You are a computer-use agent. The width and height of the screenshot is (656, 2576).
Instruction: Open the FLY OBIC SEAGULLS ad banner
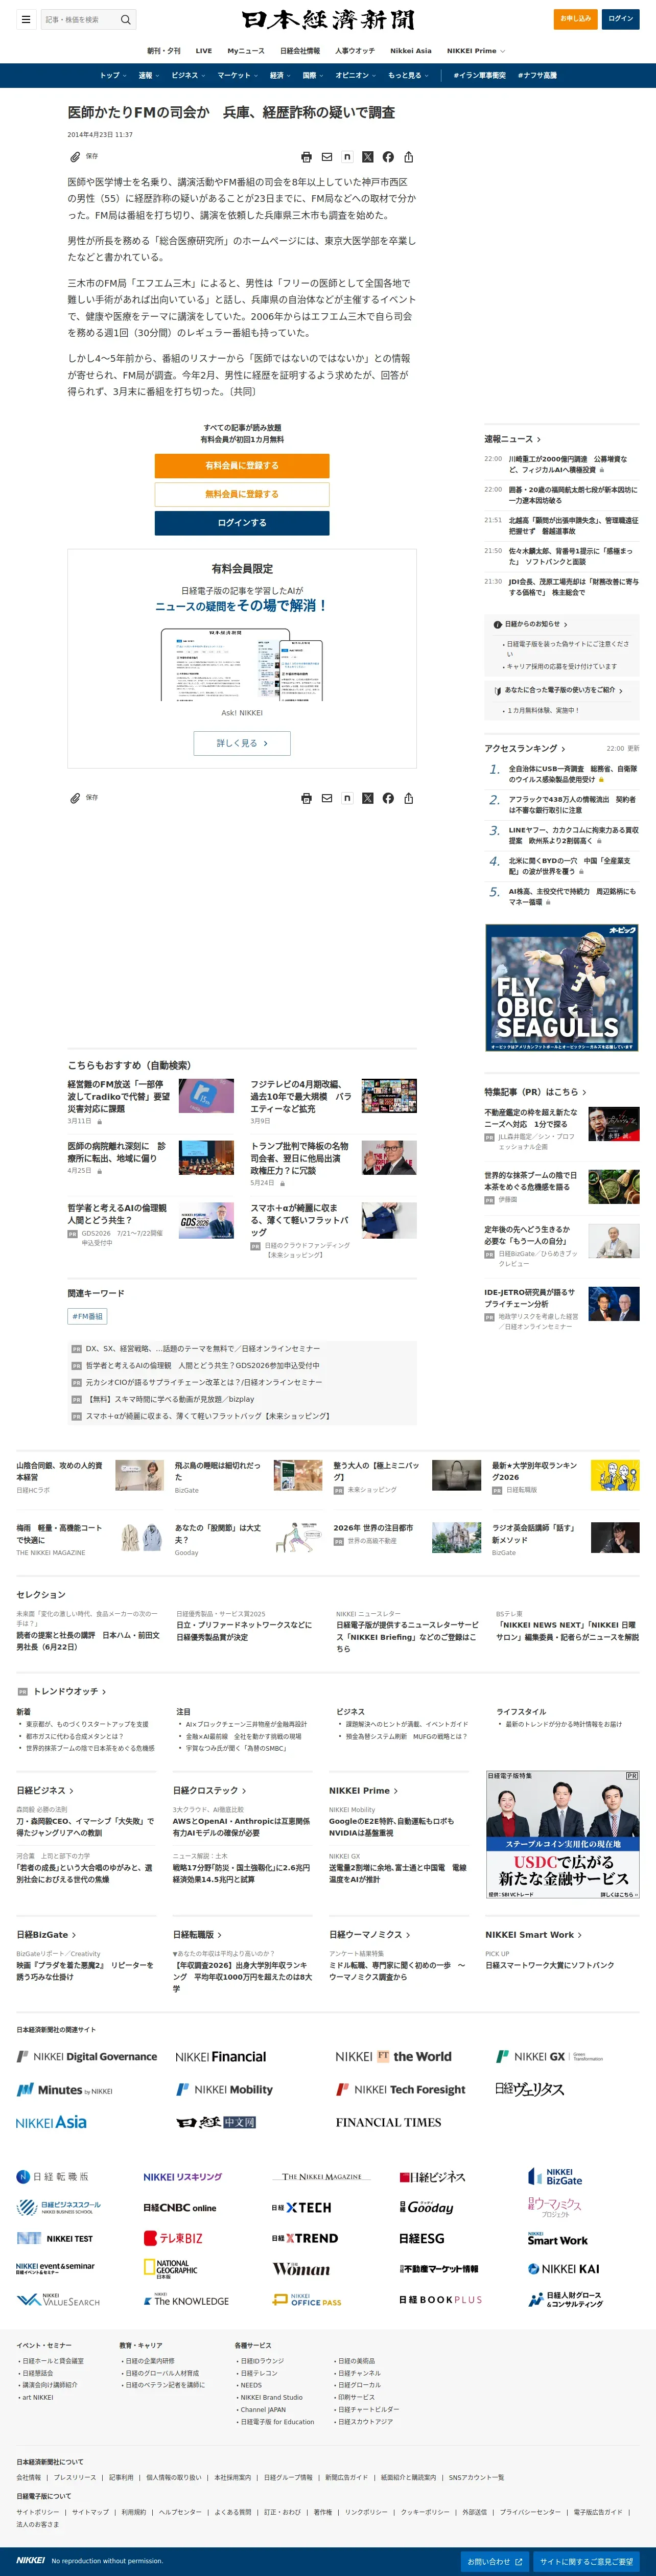click(562, 987)
